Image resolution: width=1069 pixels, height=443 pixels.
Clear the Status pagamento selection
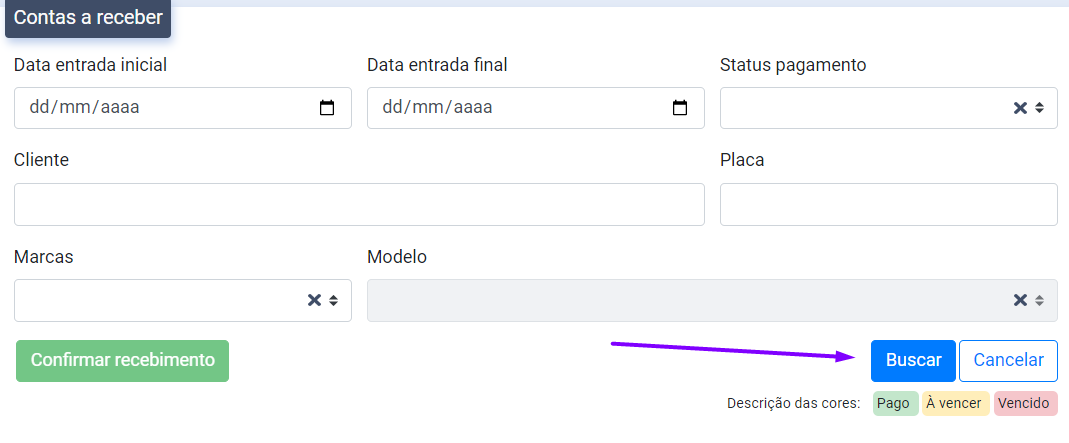click(x=1020, y=108)
